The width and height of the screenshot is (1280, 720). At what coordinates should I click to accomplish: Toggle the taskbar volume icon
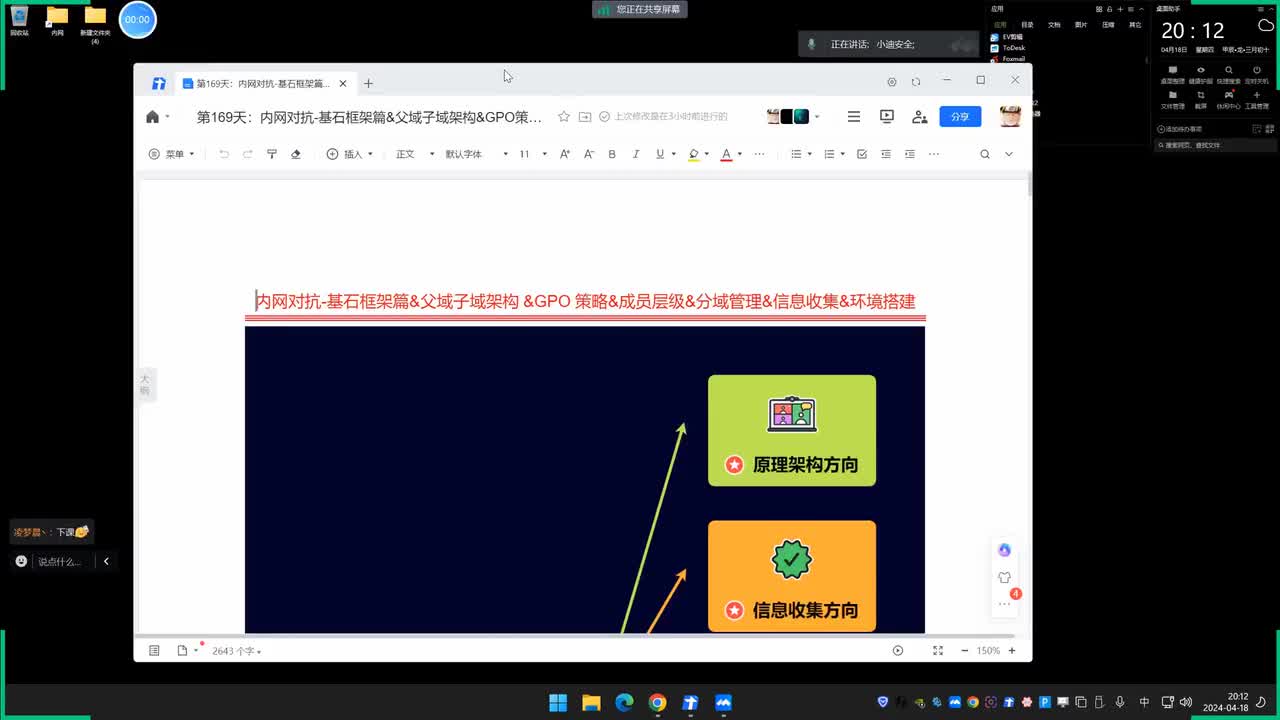pyautogui.click(x=1186, y=702)
